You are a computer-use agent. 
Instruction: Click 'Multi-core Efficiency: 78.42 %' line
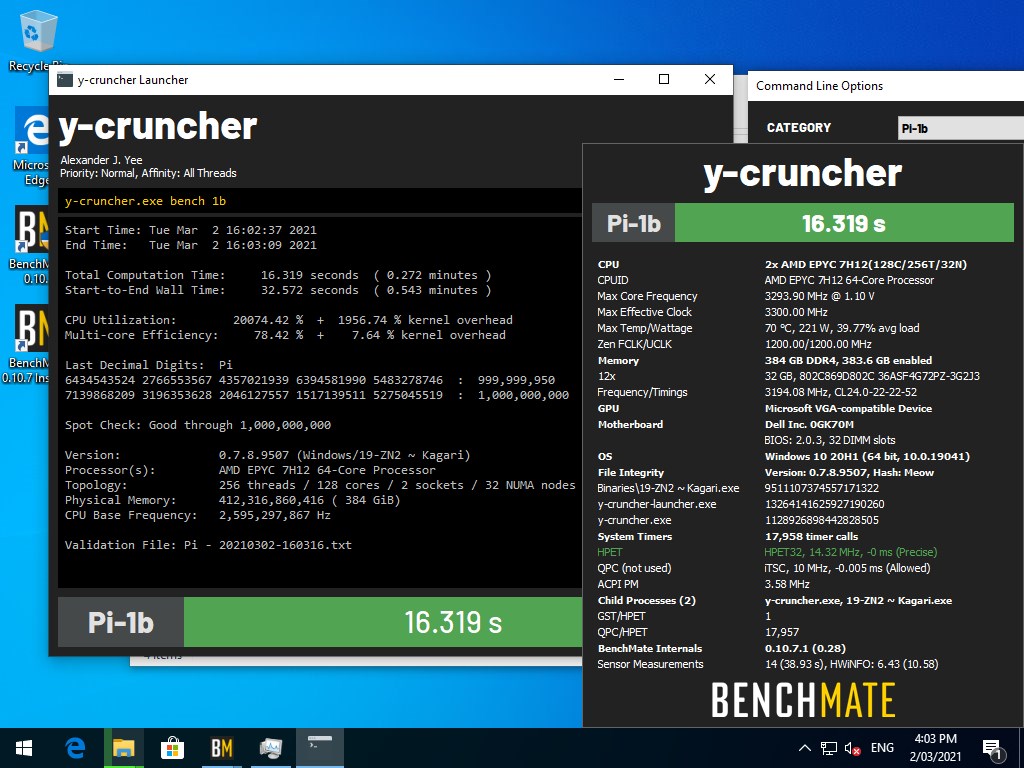tap(285, 335)
